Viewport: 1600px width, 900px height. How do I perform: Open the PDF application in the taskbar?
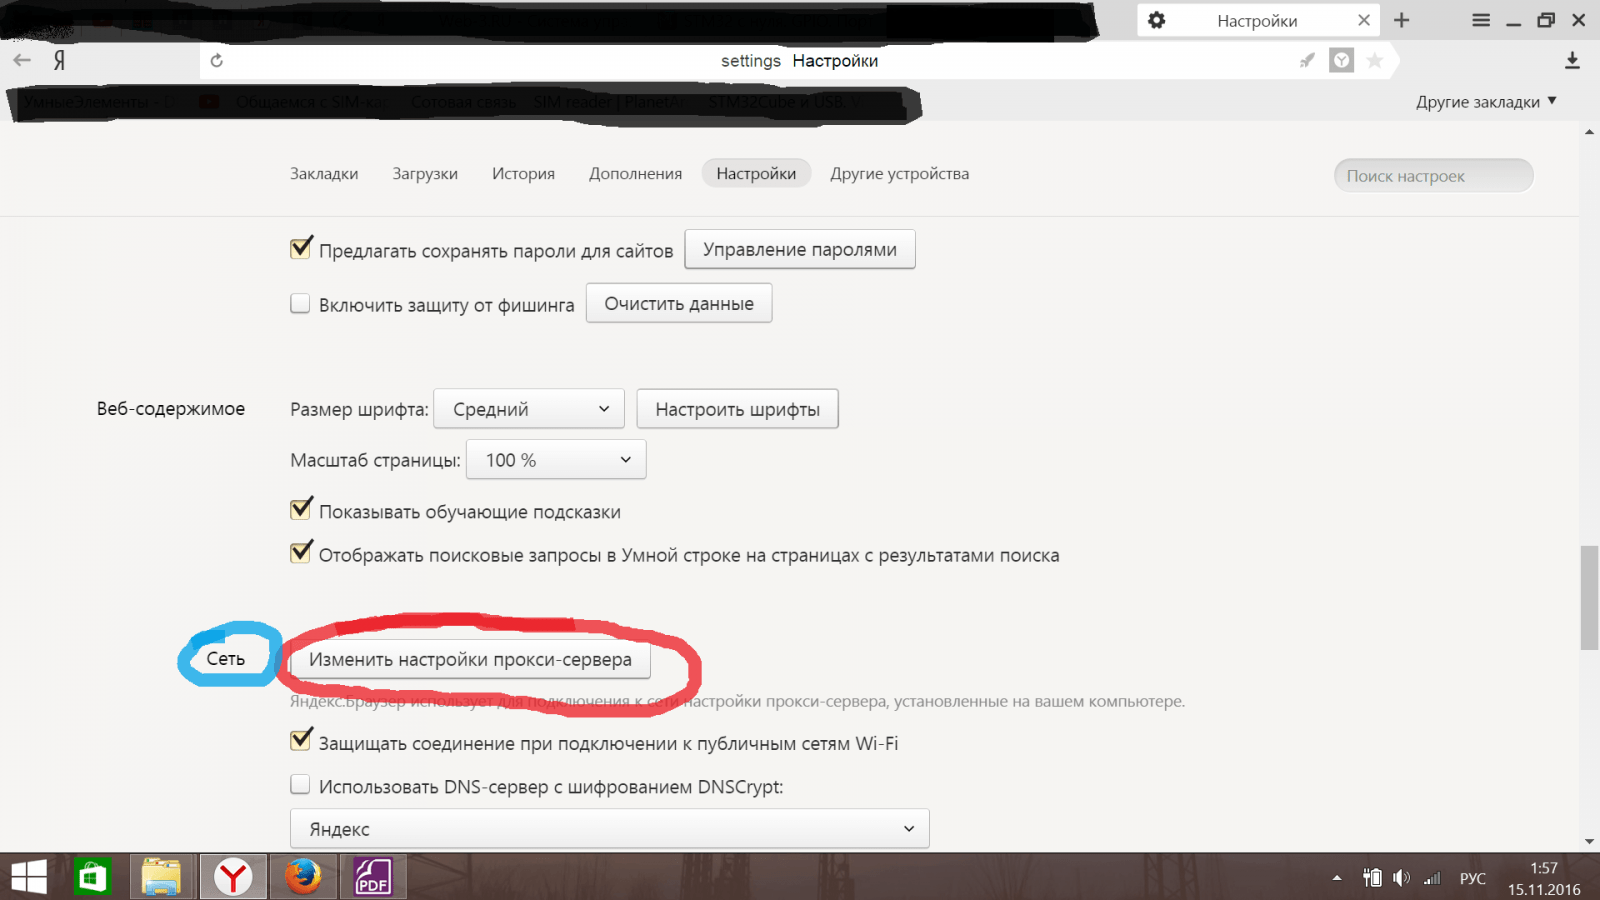point(373,877)
